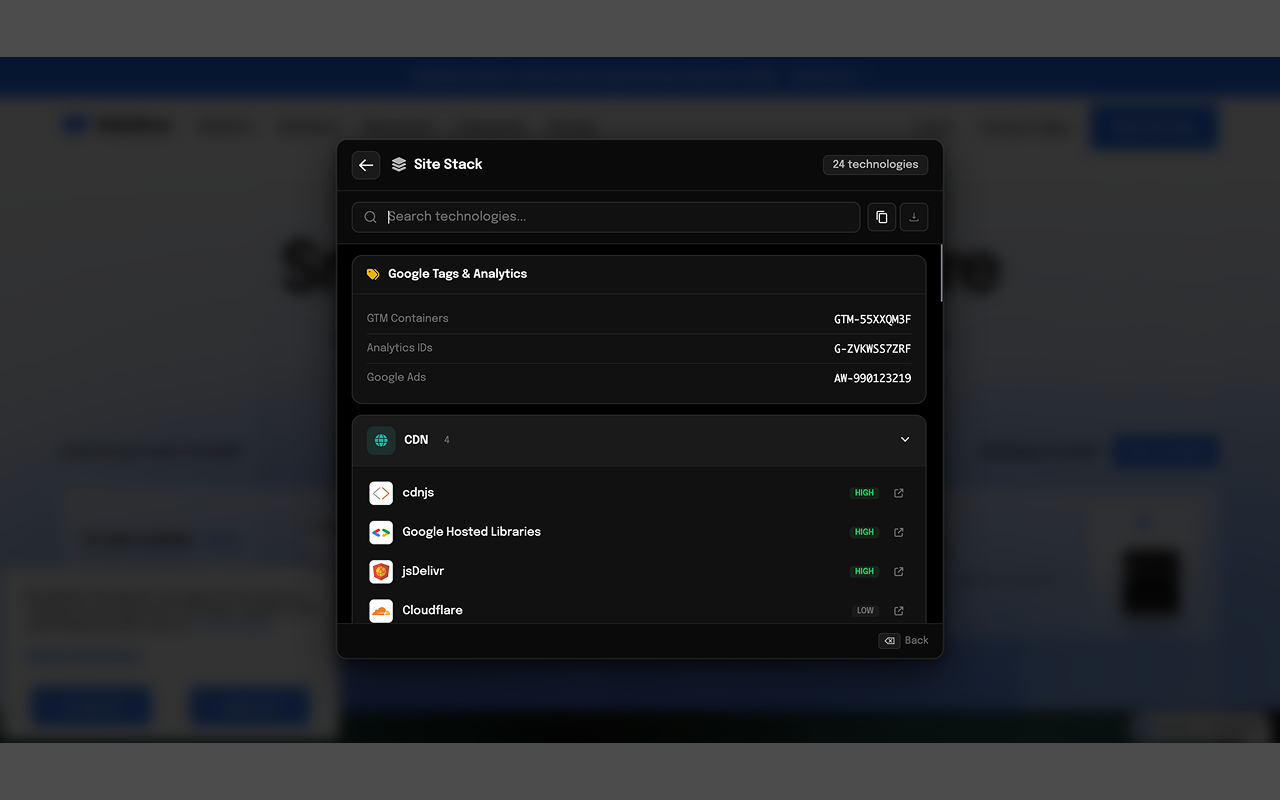The image size is (1280, 800).
Task: Click the HIGH badge on jsDelivr row
Action: pyautogui.click(x=865, y=571)
